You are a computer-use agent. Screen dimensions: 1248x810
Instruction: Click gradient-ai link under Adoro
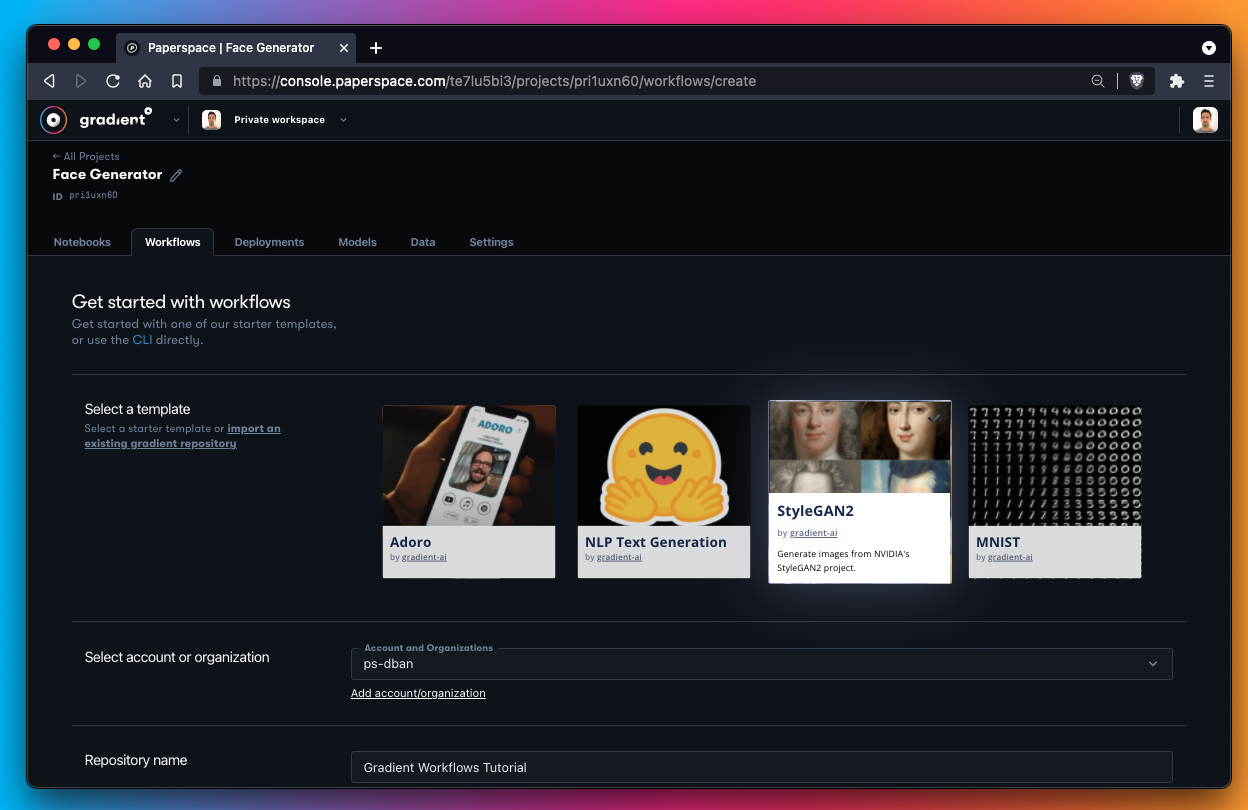424,557
